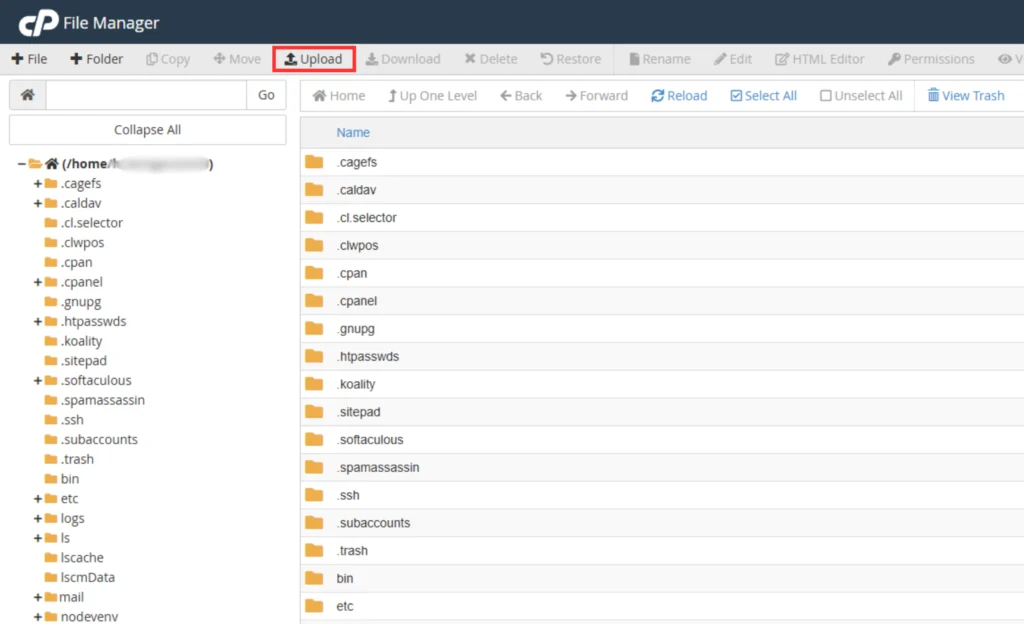Expand .caldav in the folder tree
This screenshot has height=624, width=1024.
tap(38, 203)
